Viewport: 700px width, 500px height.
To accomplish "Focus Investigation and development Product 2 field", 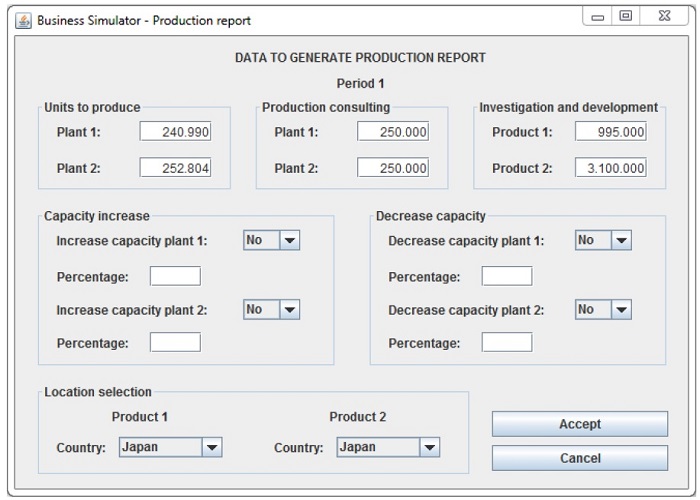I will point(610,168).
